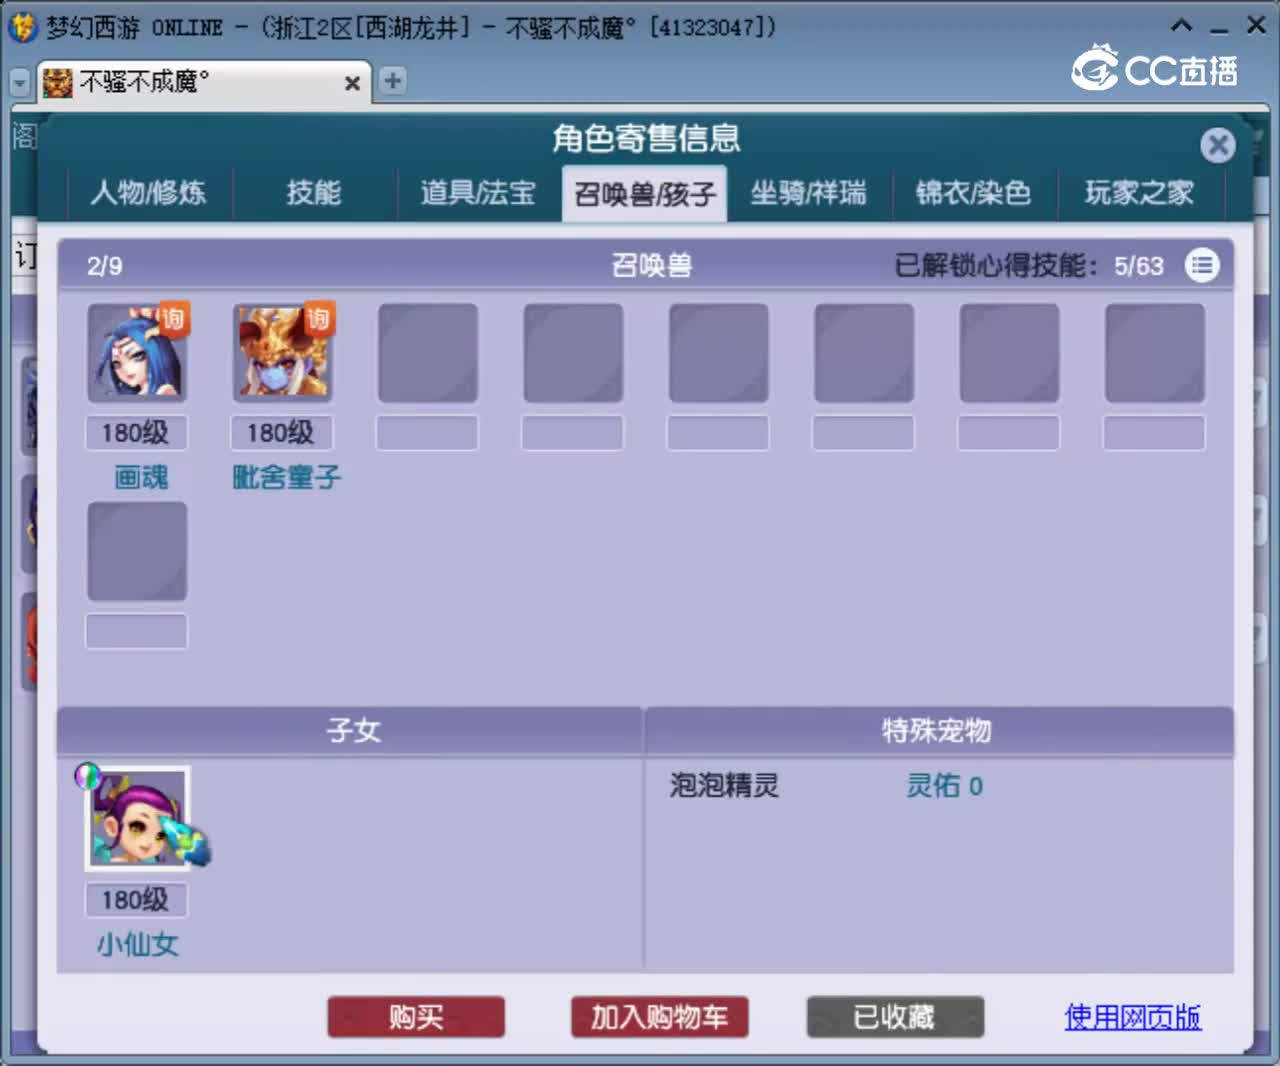Click the 2/9 summon pet count
This screenshot has height=1066, width=1280.
[104, 266]
